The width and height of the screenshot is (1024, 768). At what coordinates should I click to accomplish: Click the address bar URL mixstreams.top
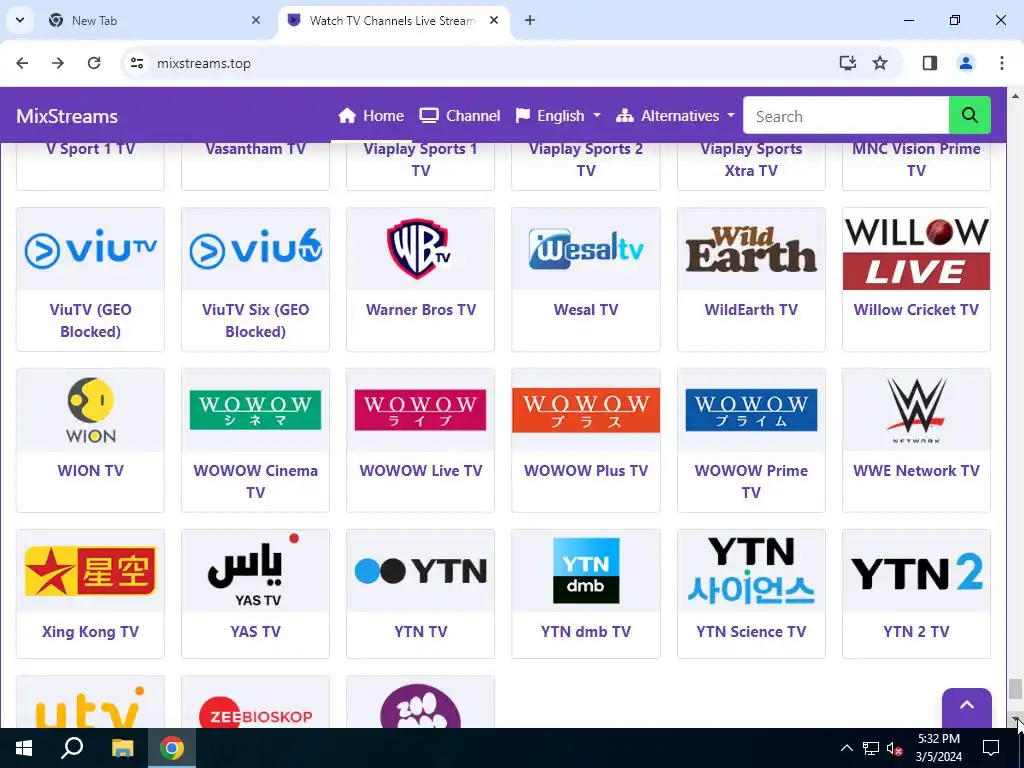point(204,63)
